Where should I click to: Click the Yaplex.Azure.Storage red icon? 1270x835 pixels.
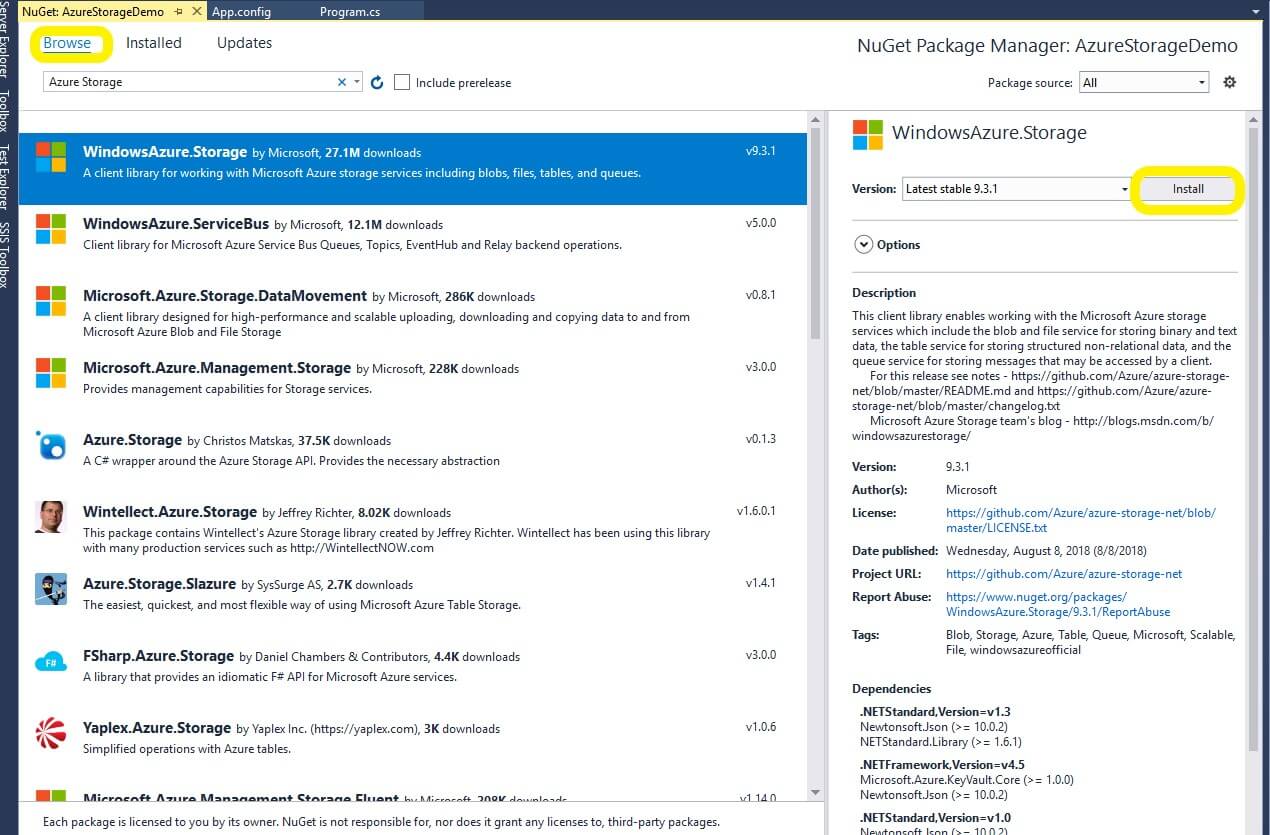[51, 733]
